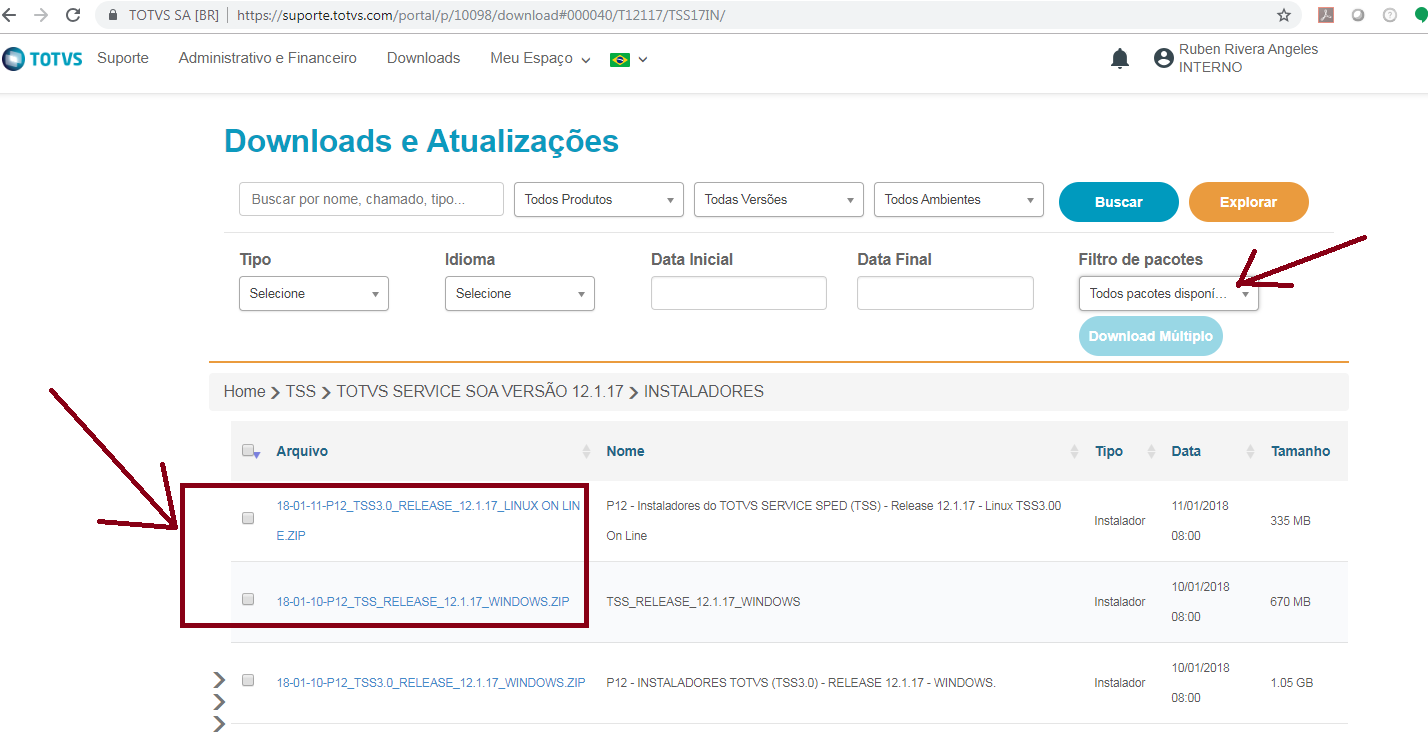The image size is (1428, 738).
Task: Open the Brazil flag language selector
Action: point(629,59)
